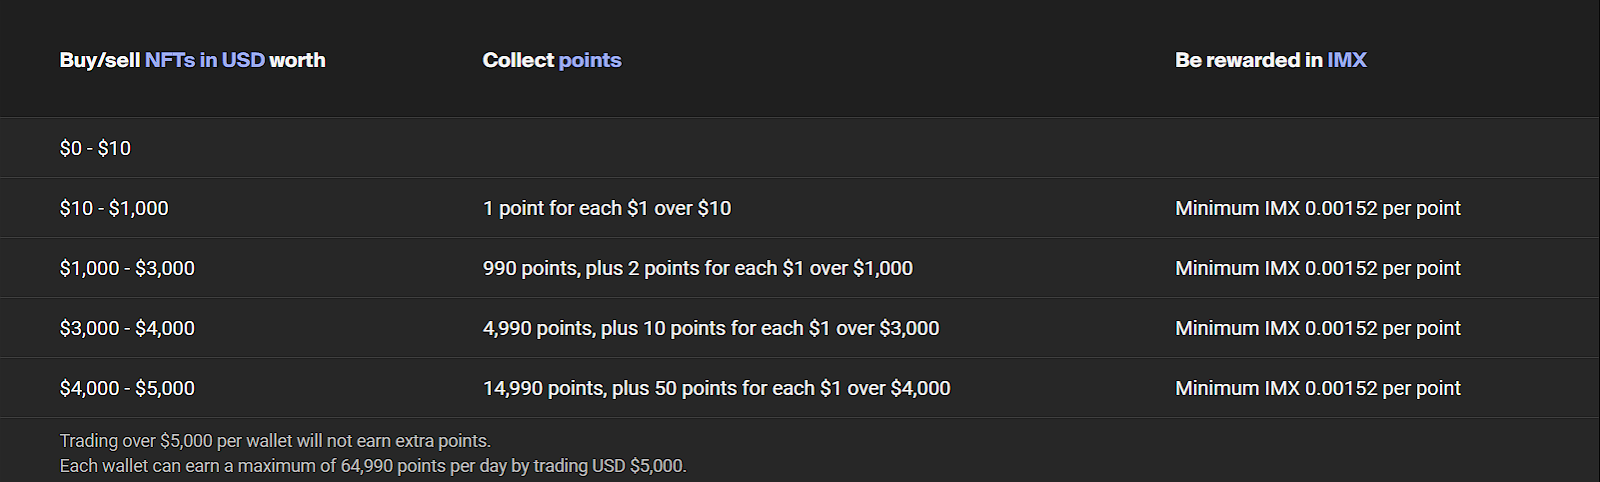Click the 'IMX' highlighted header word

coord(1346,60)
